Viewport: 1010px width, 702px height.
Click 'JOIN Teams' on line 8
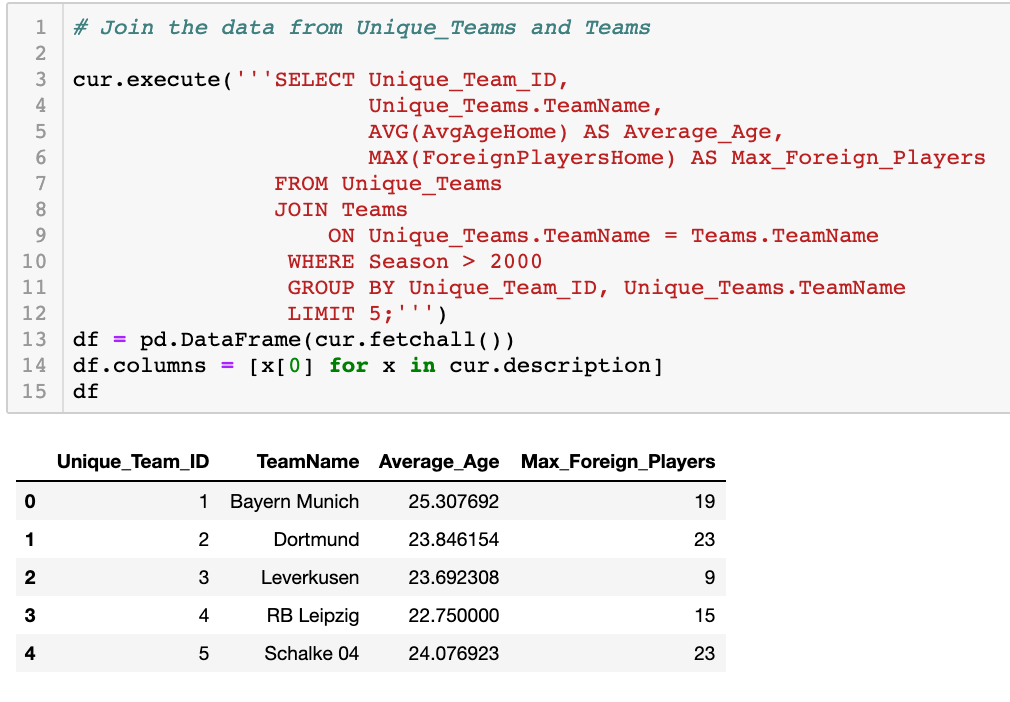341,210
